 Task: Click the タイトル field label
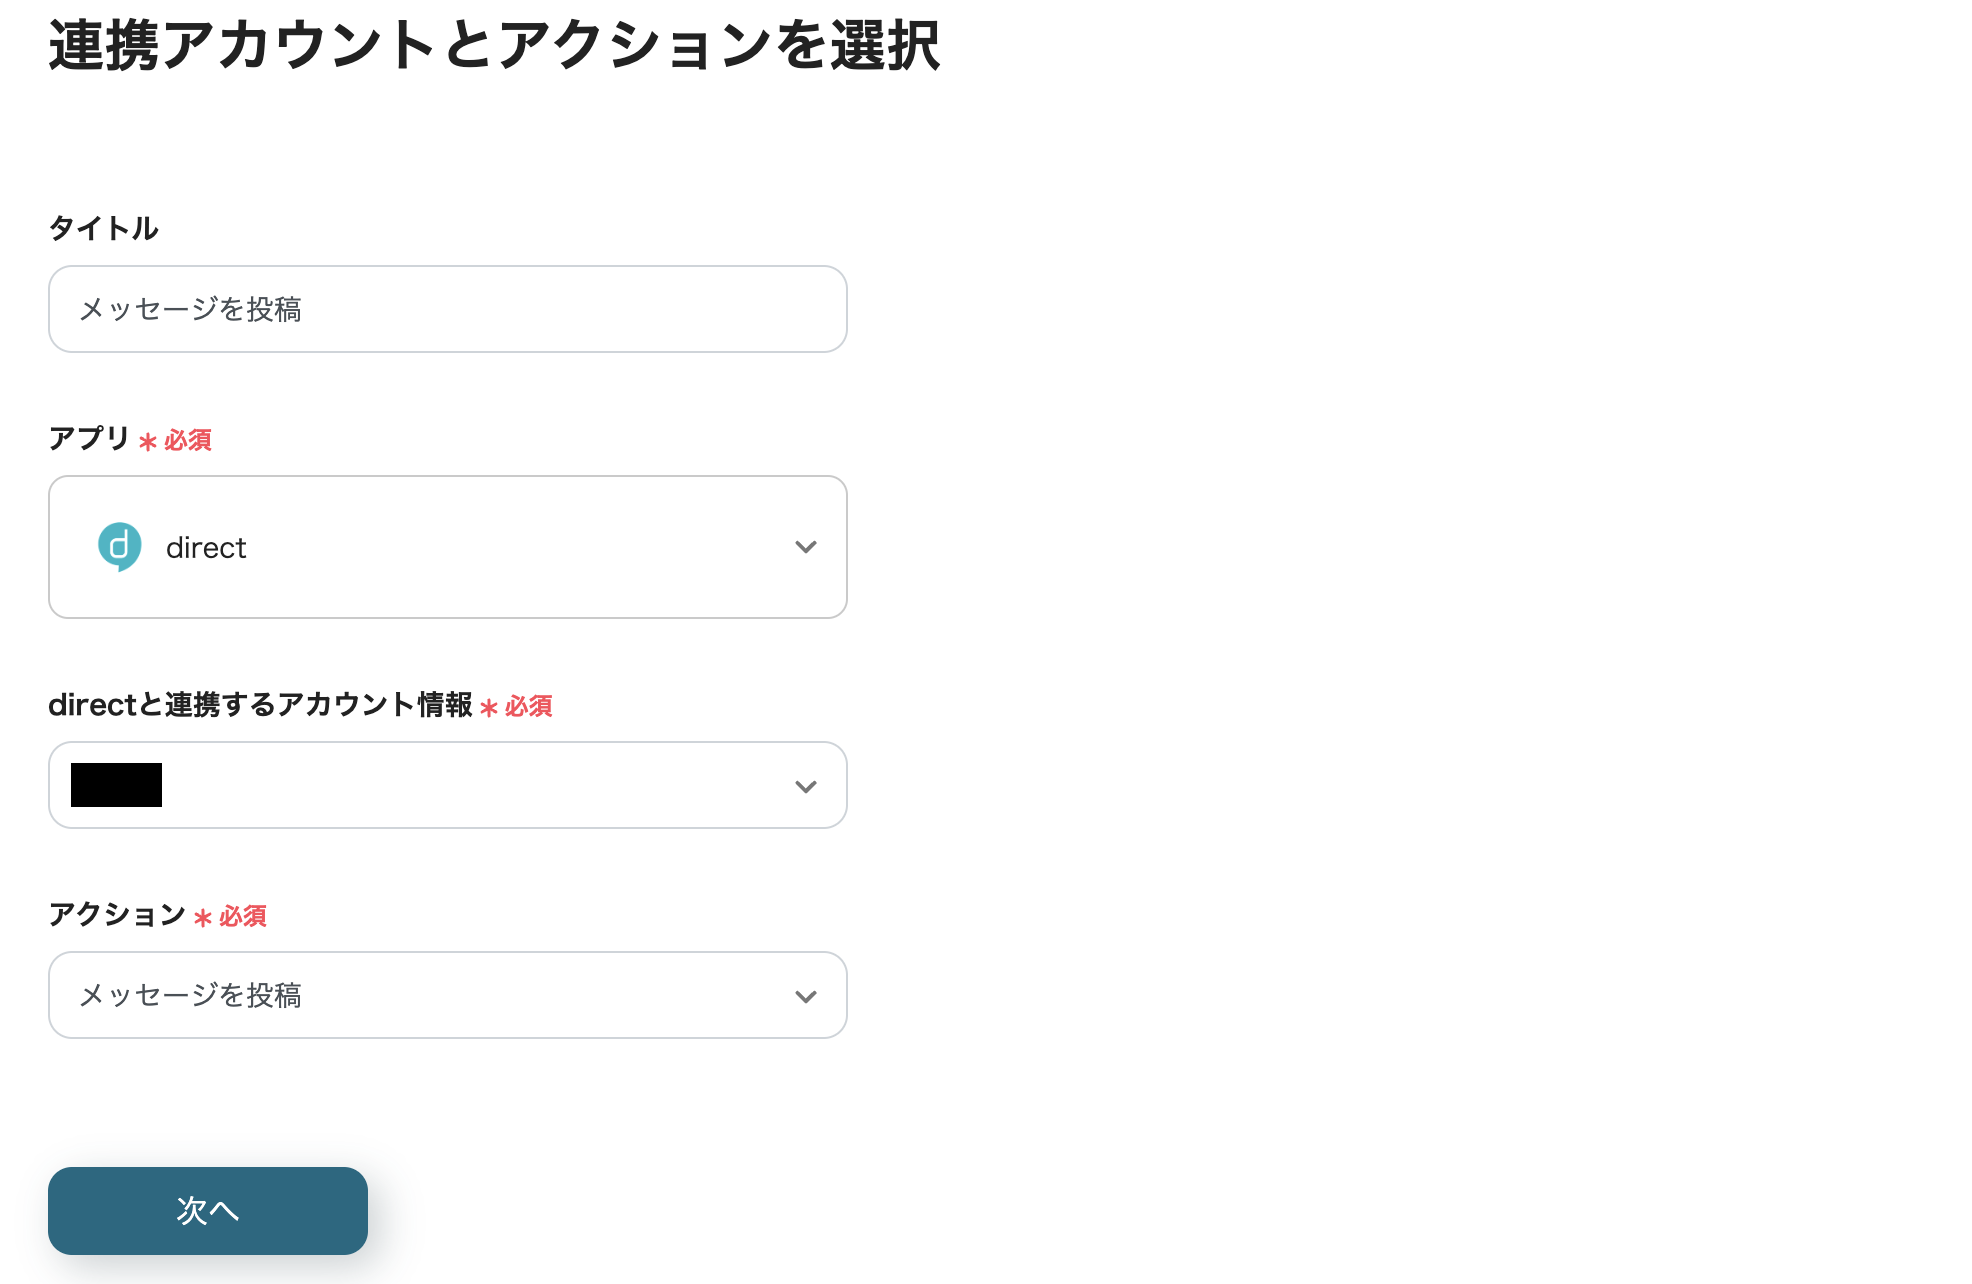pos(103,228)
